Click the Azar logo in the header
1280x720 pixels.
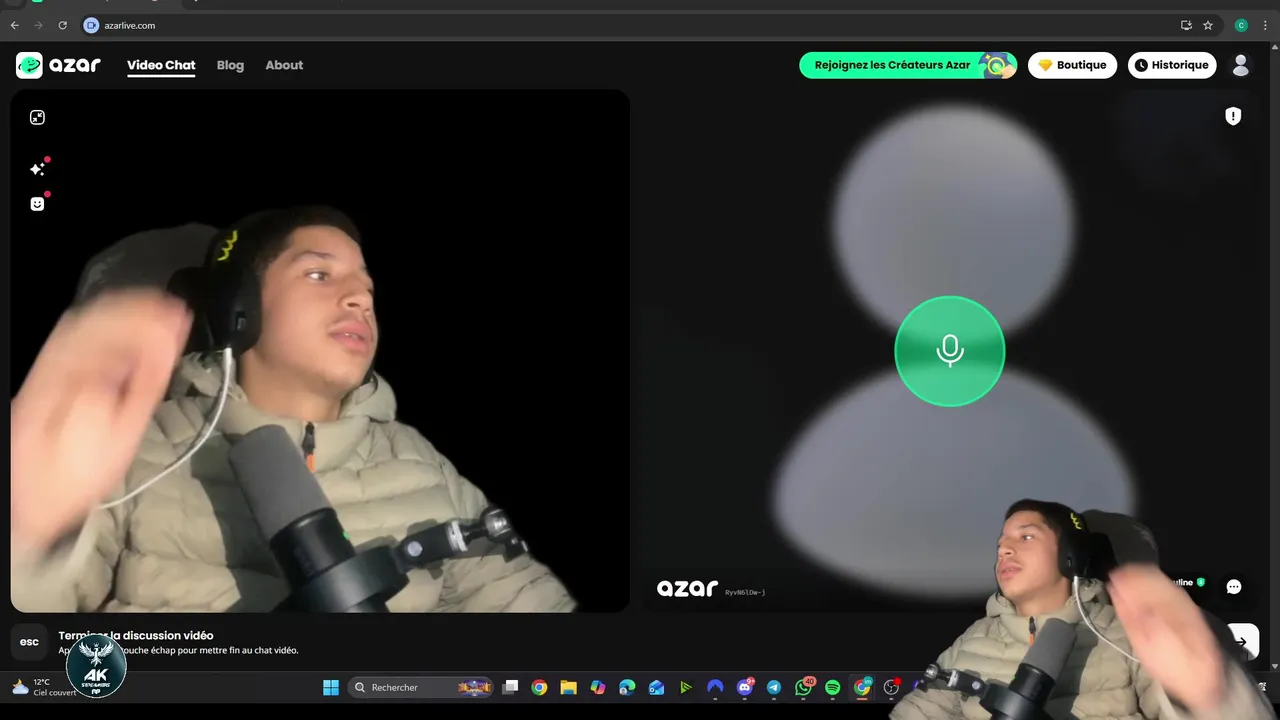58,65
